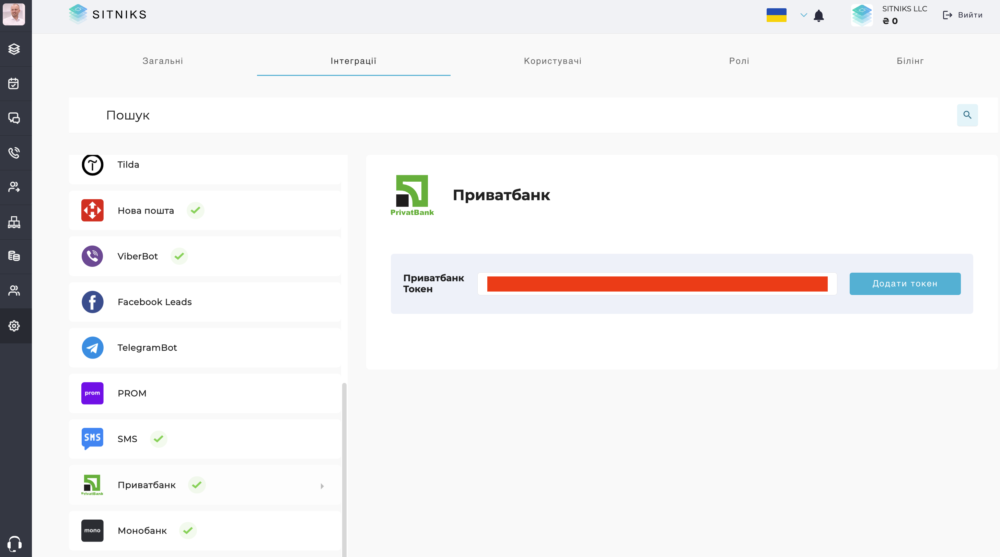Image resolution: width=1000 pixels, height=557 pixels.
Task: Open the PROM row label
Action: click(132, 393)
